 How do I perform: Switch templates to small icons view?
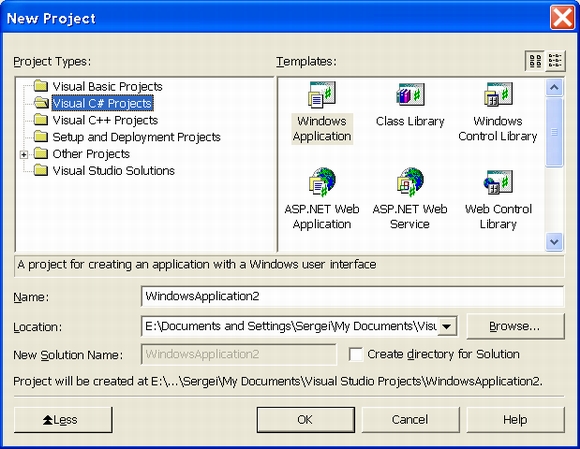[555, 61]
